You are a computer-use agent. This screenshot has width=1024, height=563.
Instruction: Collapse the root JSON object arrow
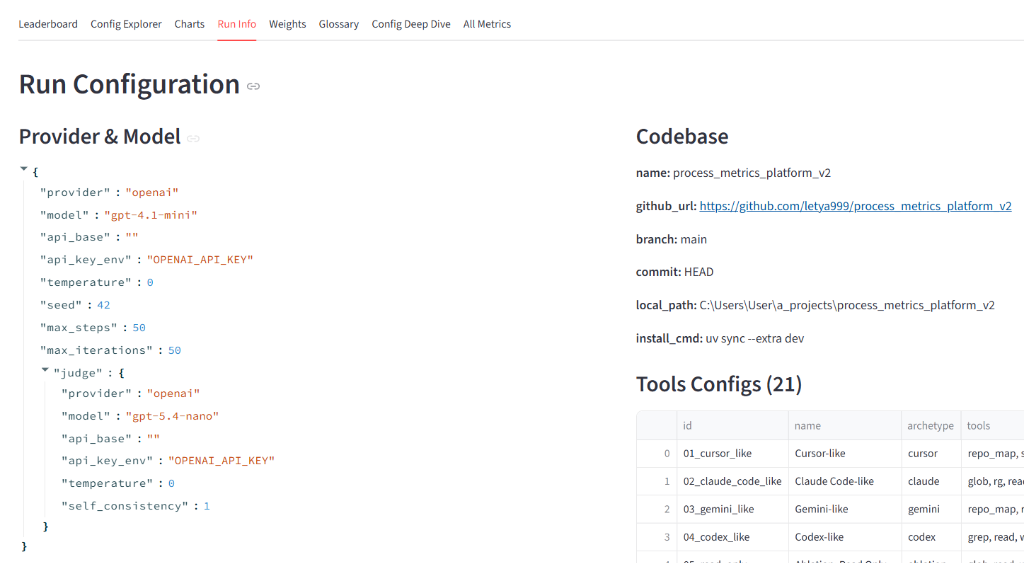coord(24,169)
